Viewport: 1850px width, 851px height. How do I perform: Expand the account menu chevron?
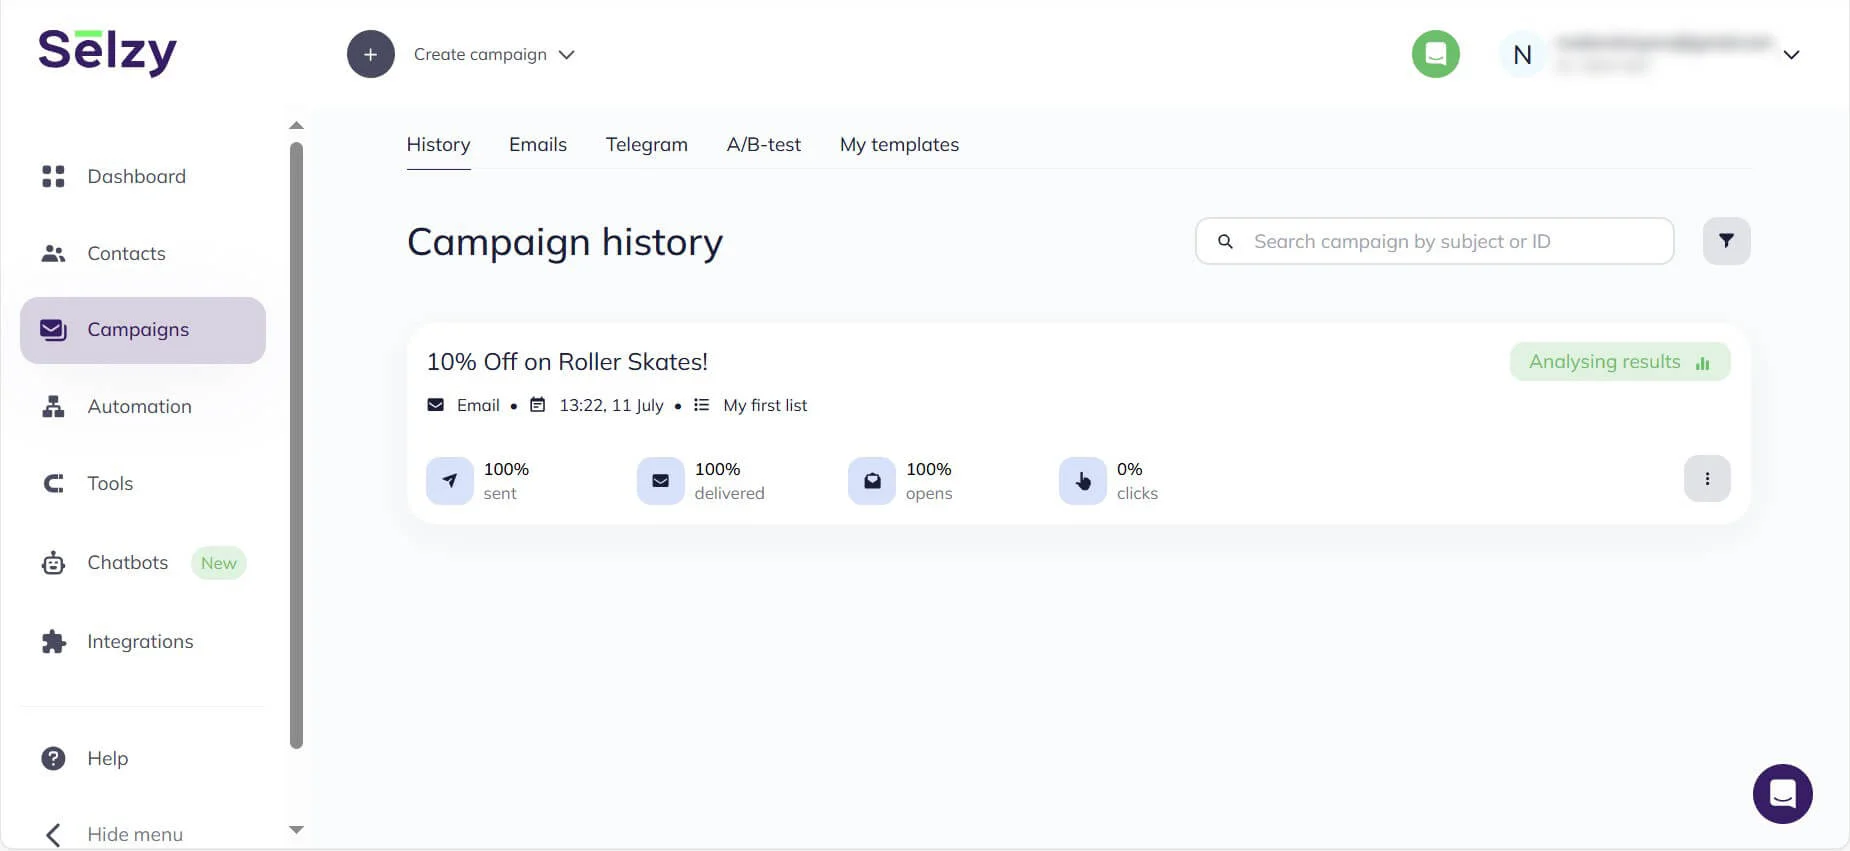tap(1792, 55)
